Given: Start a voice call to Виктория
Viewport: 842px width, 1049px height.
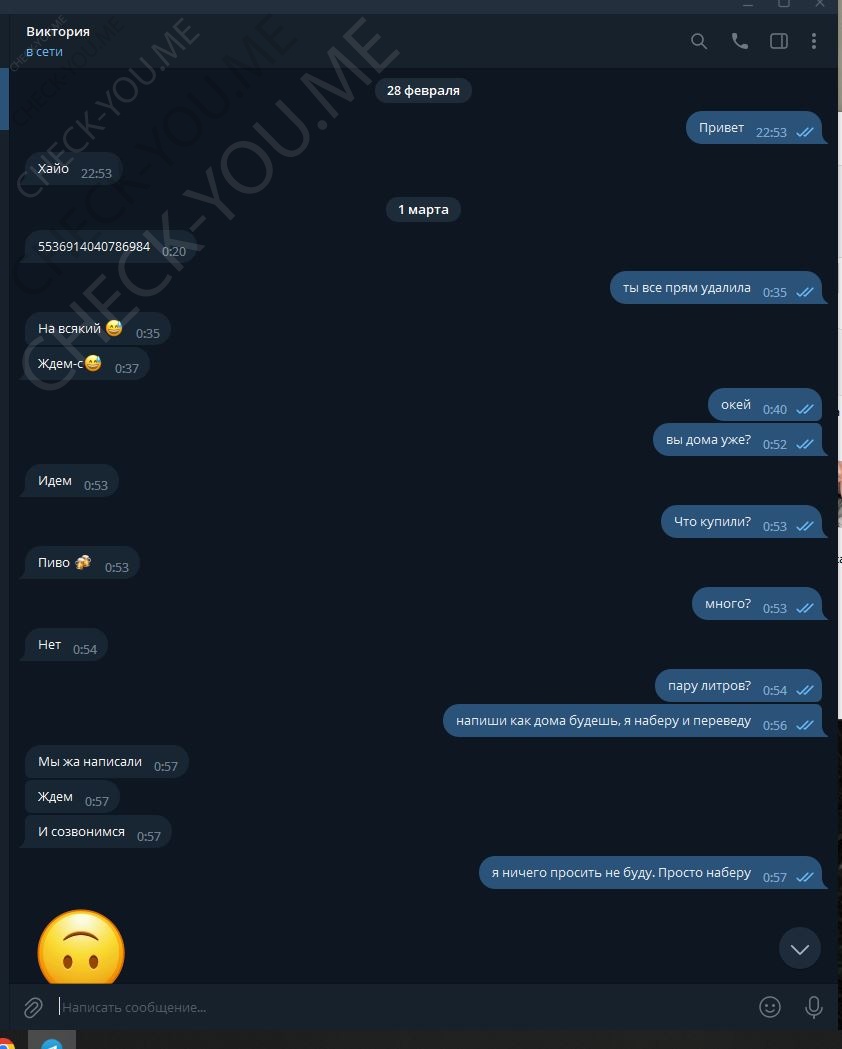Looking at the screenshot, I should click(x=740, y=41).
